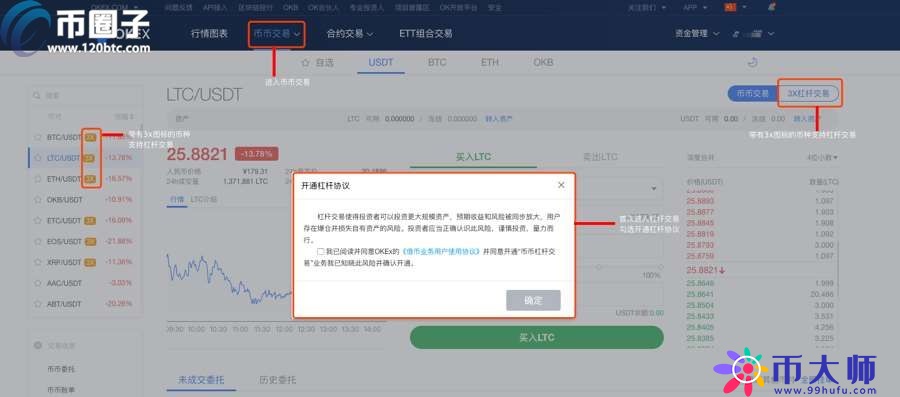Open the ETT组合交易 menu item

[x=425, y=34]
